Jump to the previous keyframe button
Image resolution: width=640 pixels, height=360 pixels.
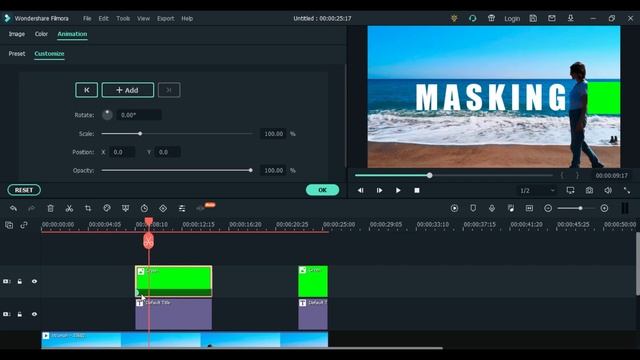point(87,90)
